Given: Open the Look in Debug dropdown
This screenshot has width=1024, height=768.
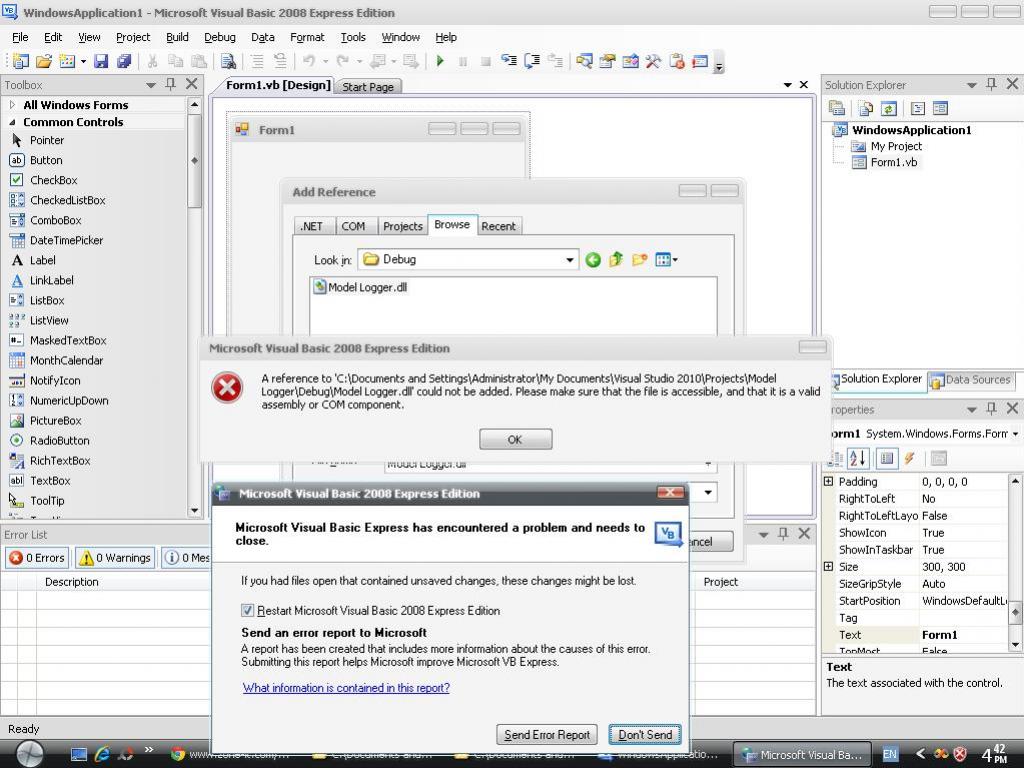Looking at the screenshot, I should pos(569,260).
